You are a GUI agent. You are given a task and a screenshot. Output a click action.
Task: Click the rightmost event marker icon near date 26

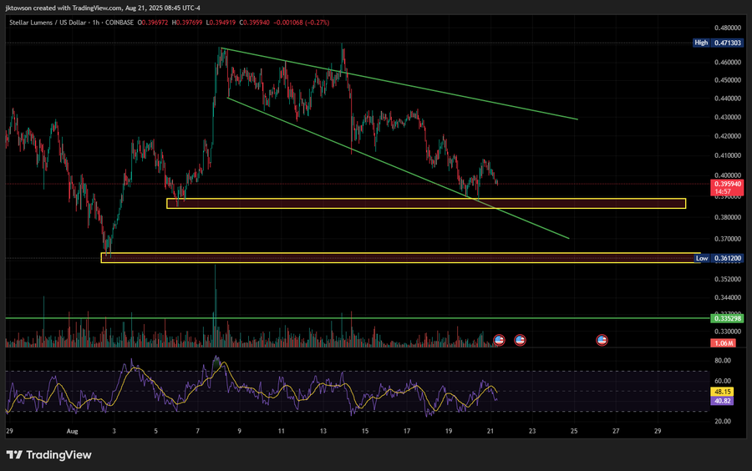coord(603,340)
